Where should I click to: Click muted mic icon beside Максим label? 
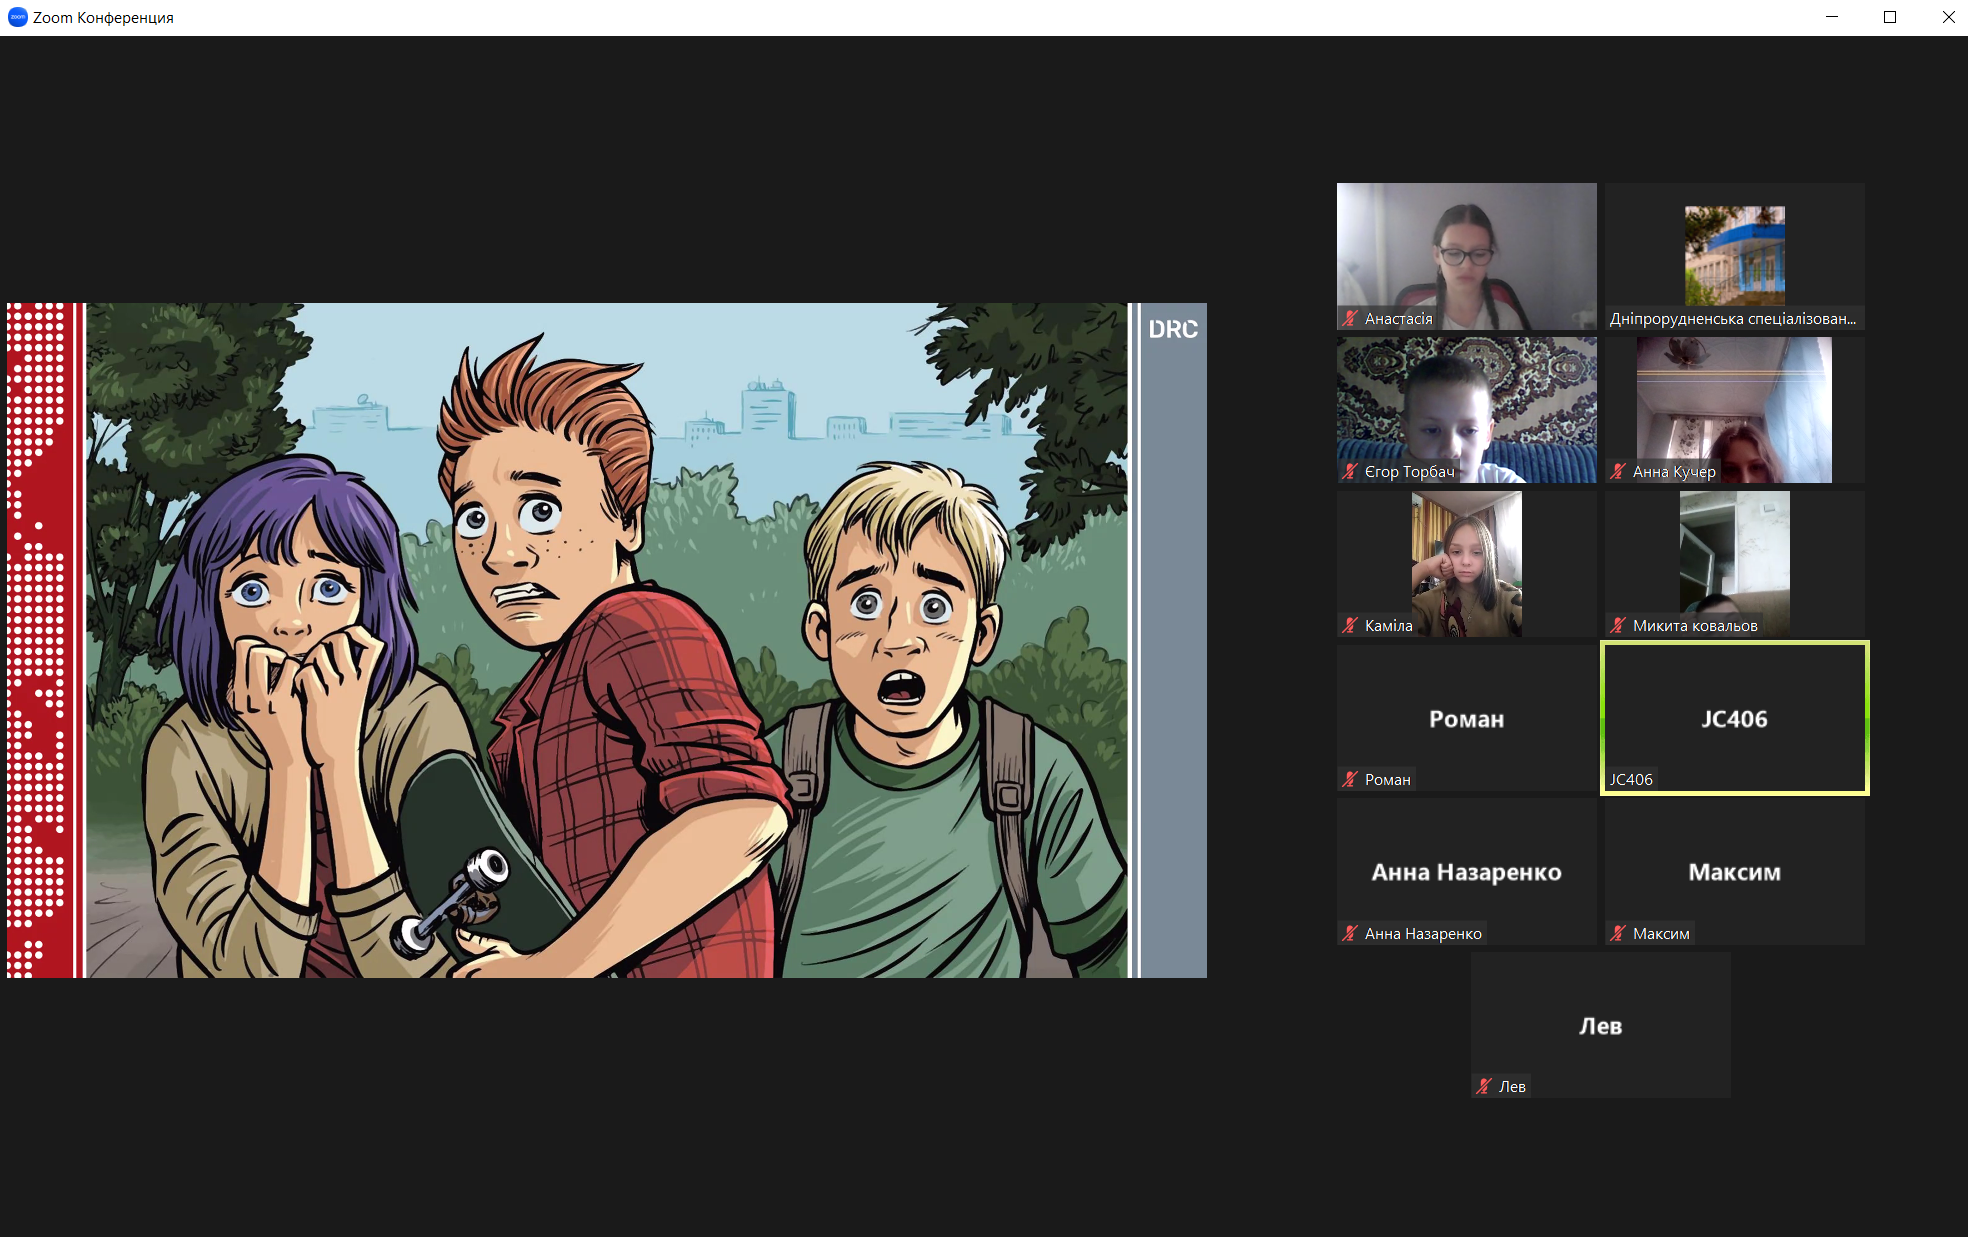coord(1618,934)
